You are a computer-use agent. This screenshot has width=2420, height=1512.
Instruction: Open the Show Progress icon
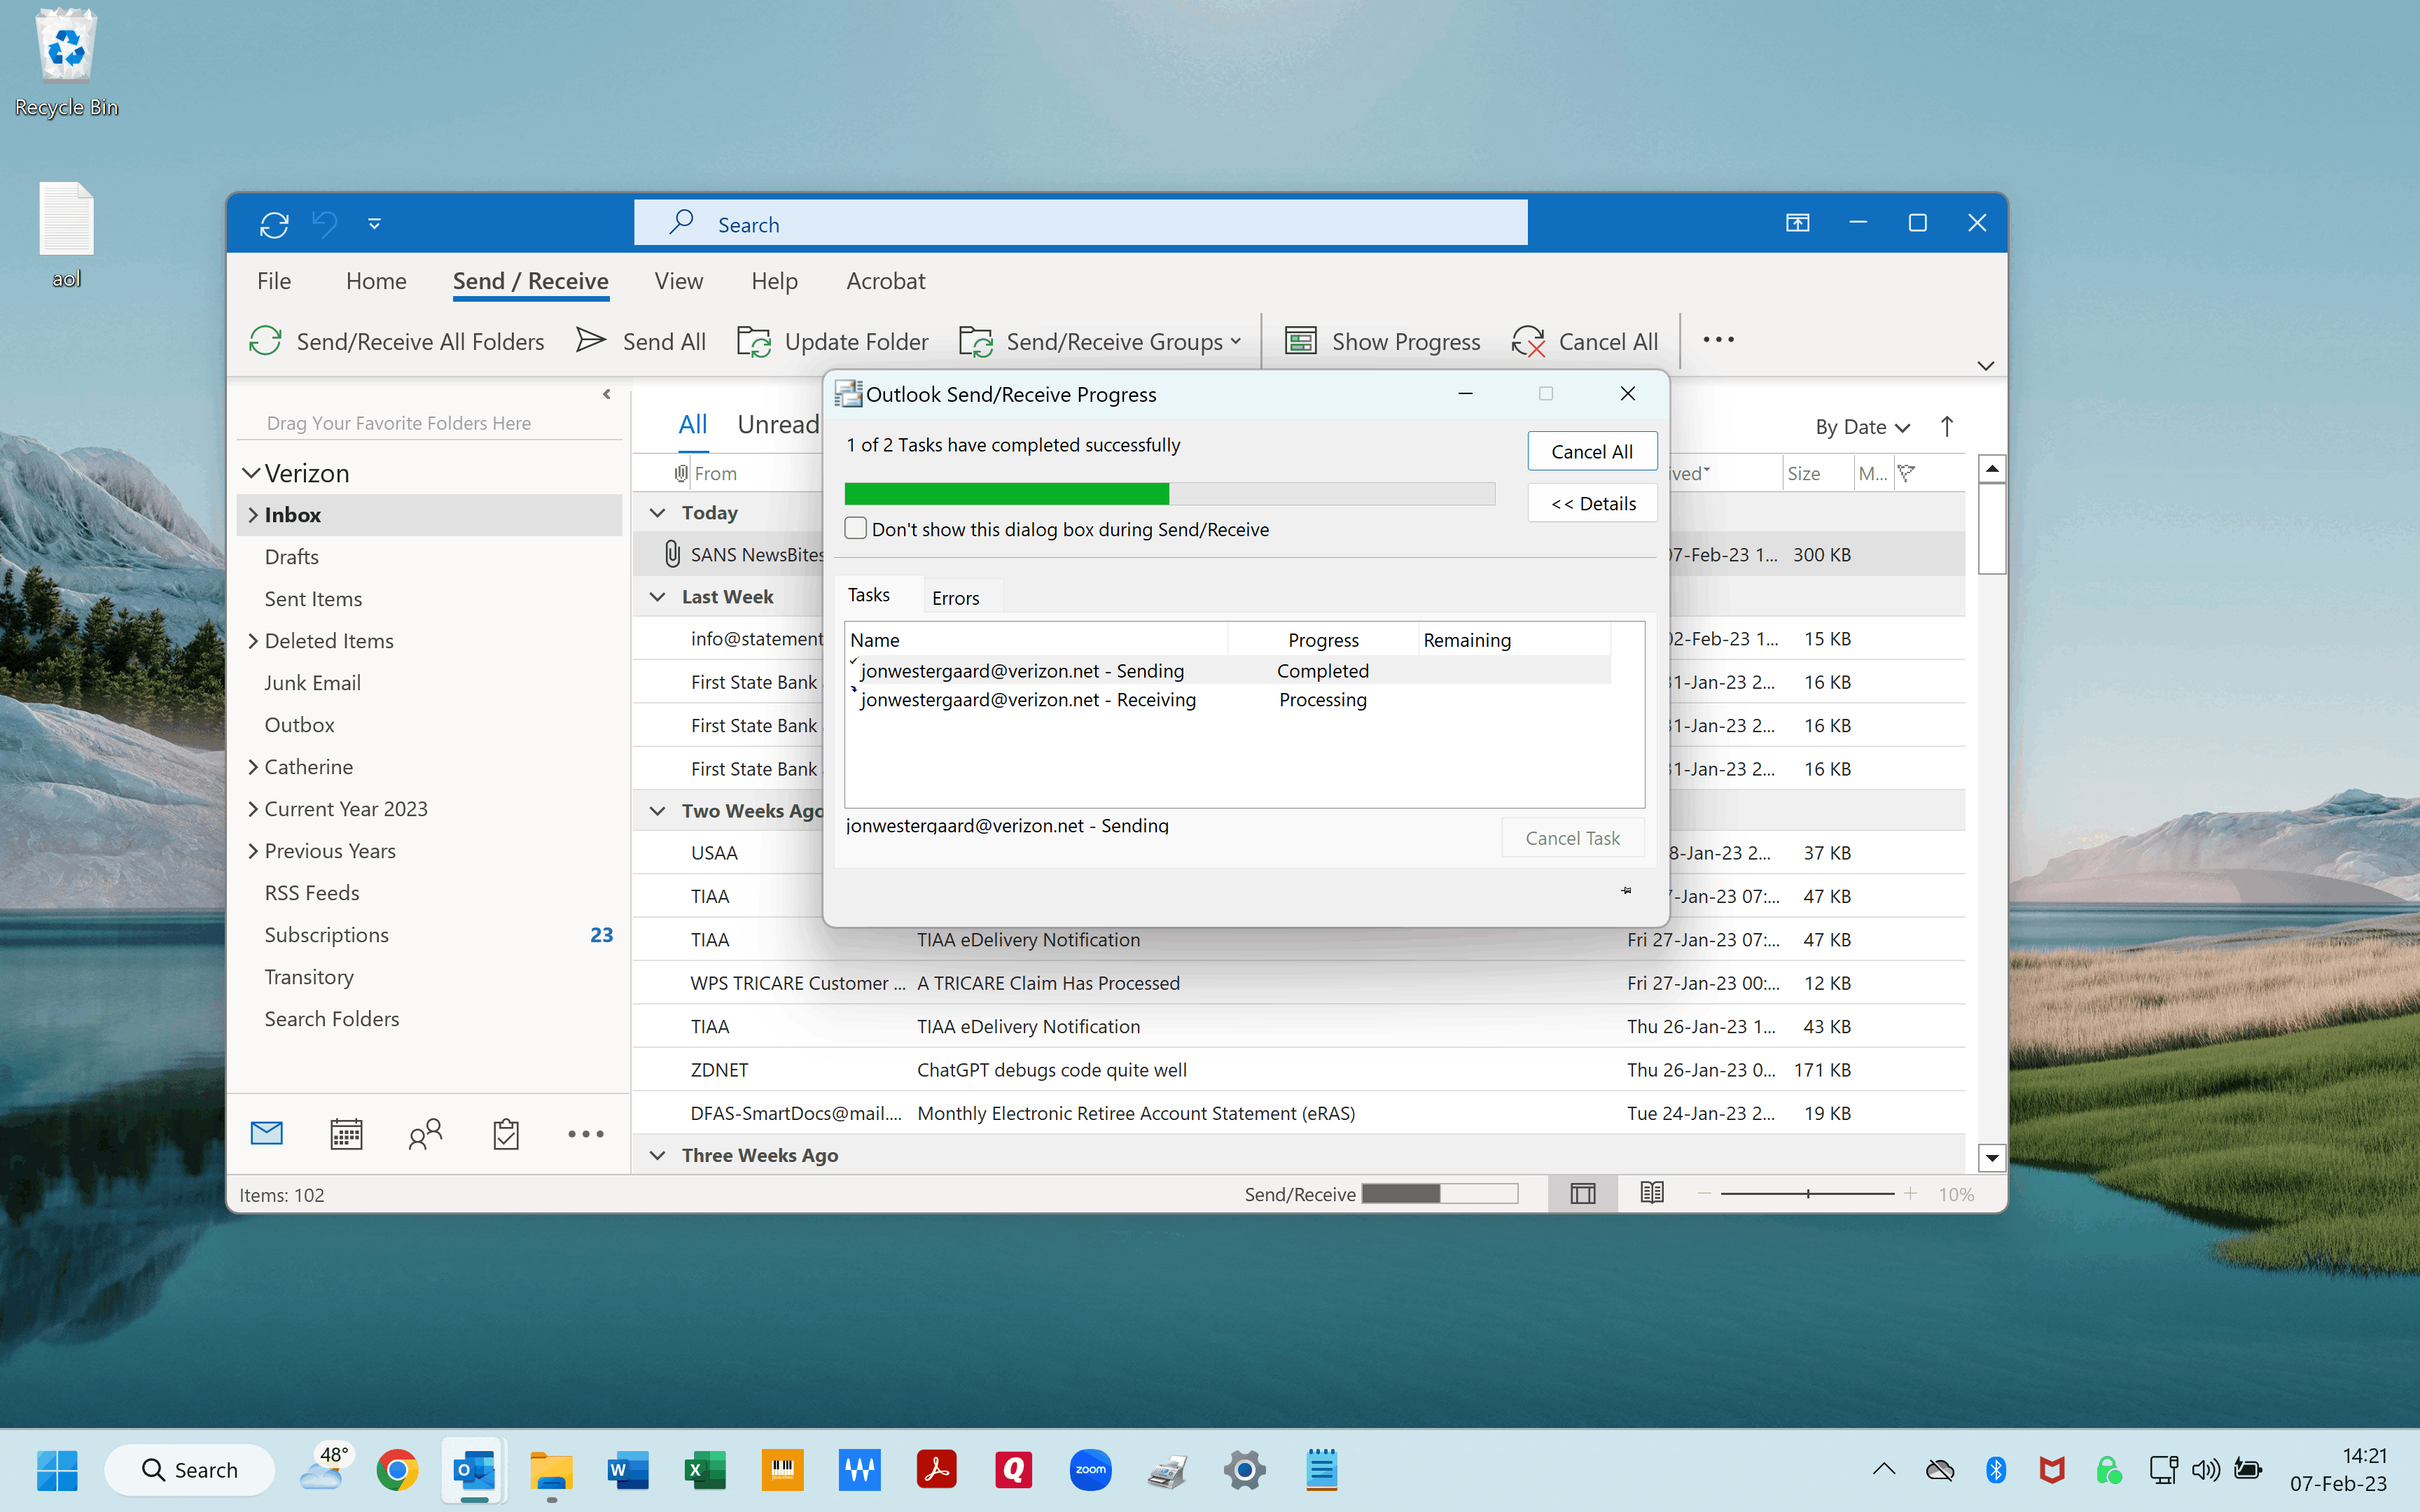1300,341
